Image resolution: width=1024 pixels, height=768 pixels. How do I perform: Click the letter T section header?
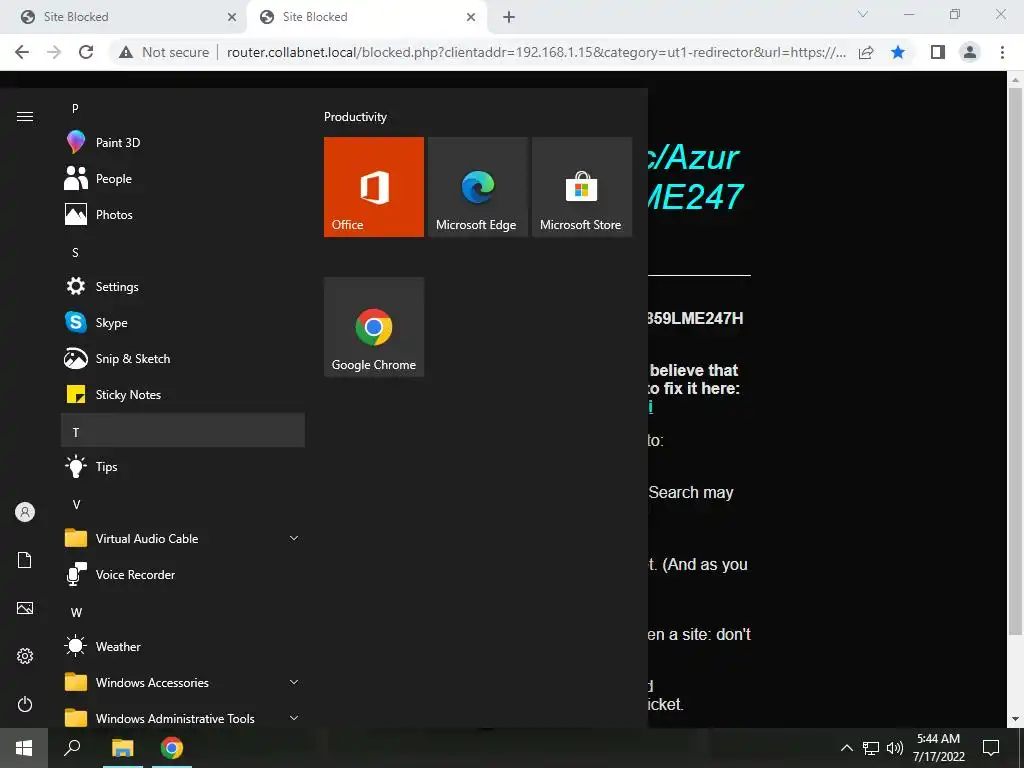(x=183, y=431)
